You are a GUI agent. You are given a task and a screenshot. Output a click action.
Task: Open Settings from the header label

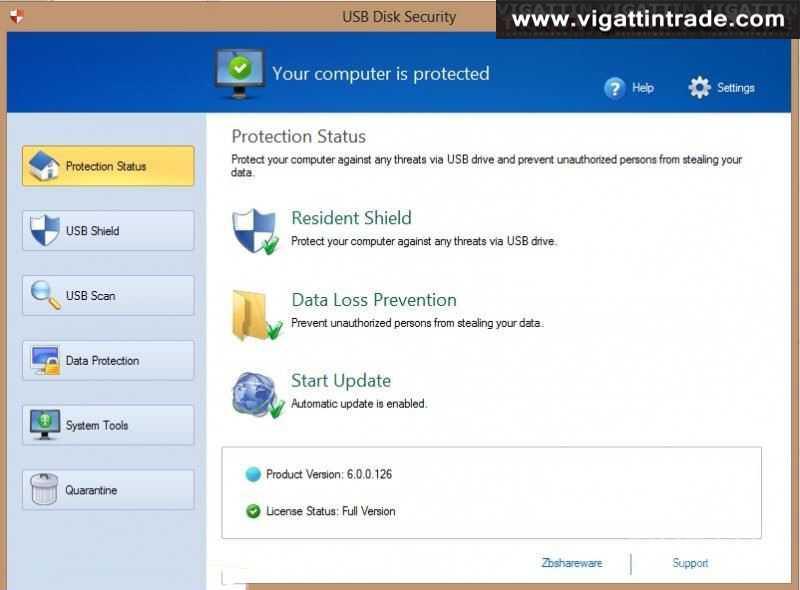(736, 88)
